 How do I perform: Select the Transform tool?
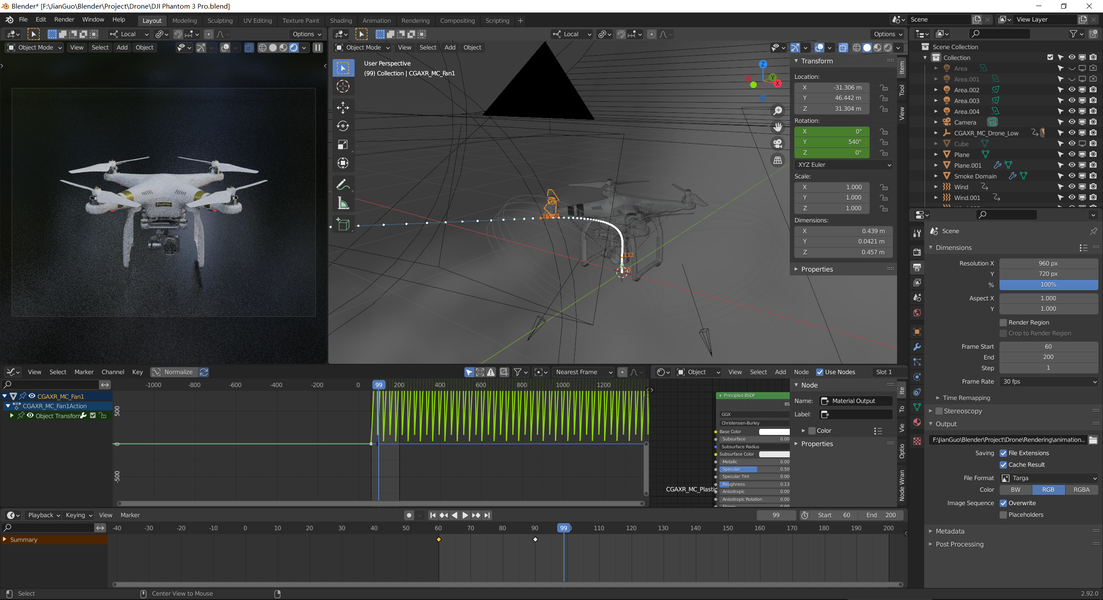click(343, 162)
